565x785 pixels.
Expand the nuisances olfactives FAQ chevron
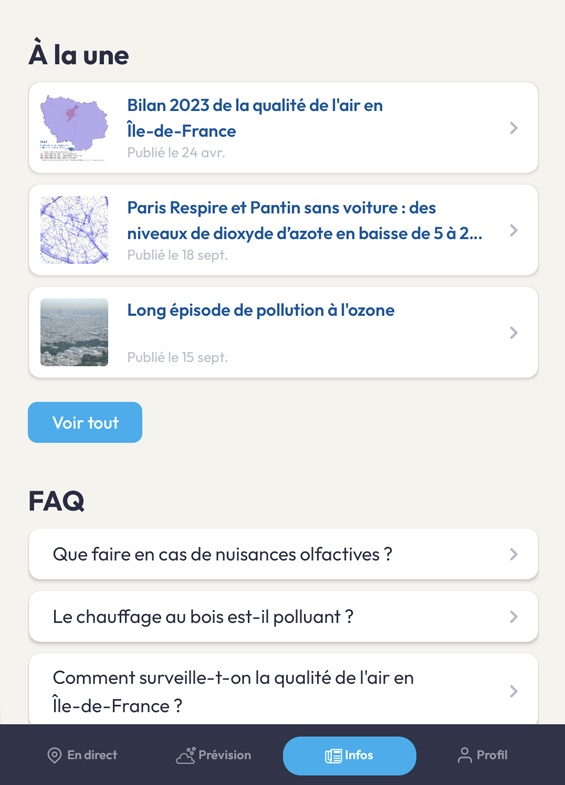pyautogui.click(x=513, y=554)
